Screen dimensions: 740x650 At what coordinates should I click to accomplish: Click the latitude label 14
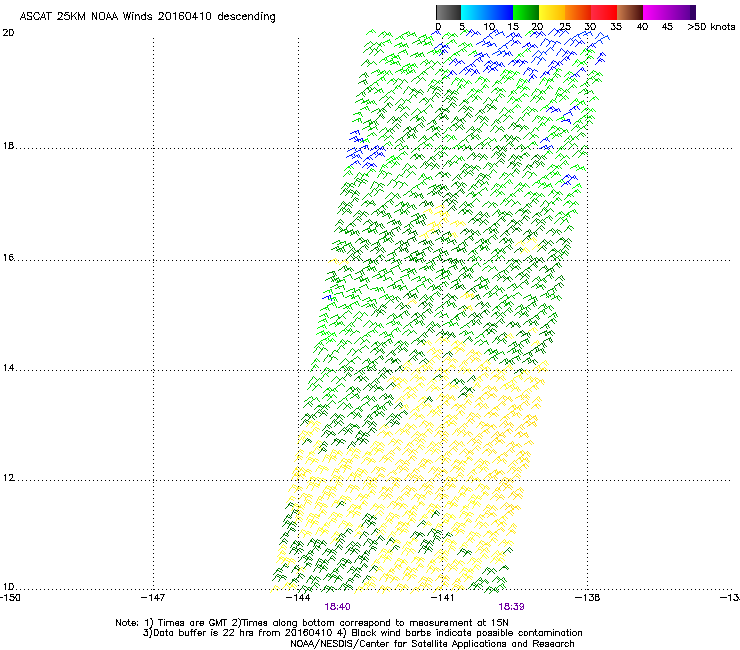click(x=8, y=368)
